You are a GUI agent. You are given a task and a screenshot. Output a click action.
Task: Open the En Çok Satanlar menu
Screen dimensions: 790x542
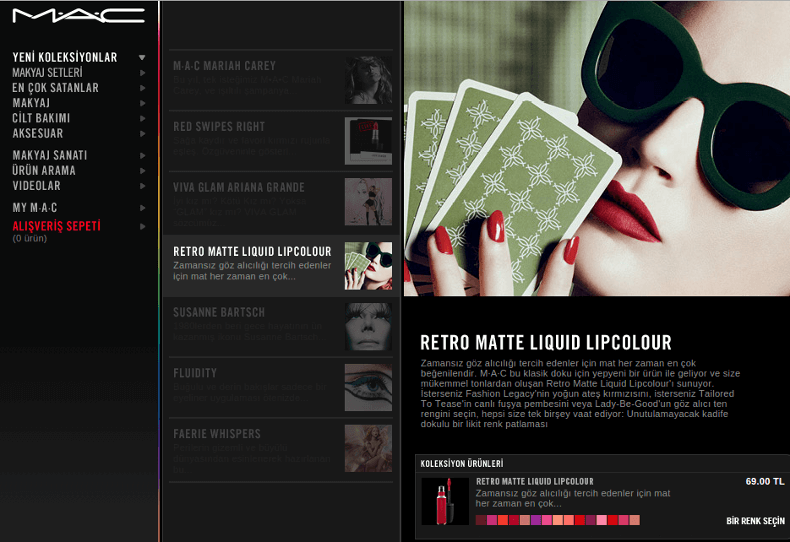coord(55,88)
